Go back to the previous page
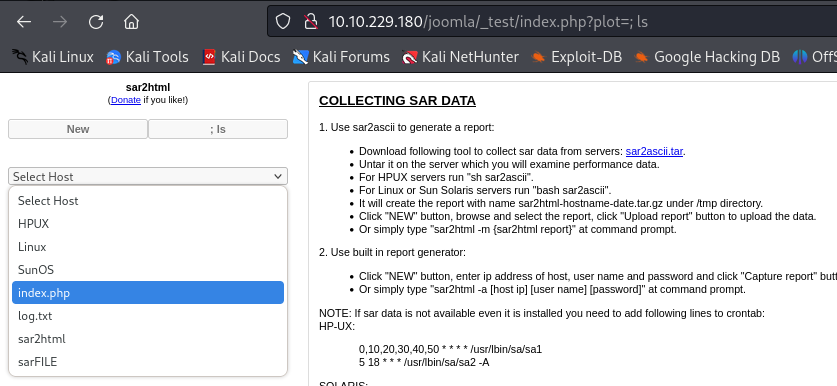Viewport: 837px width, 386px height. pyautogui.click(x=24, y=21)
